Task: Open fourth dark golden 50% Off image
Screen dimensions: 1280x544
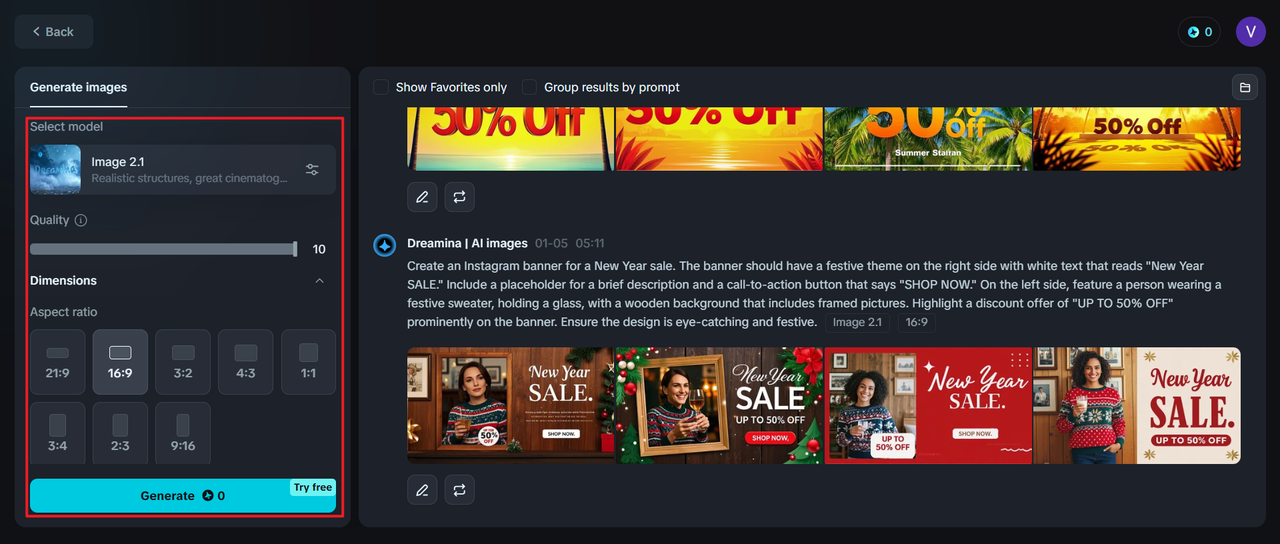Action: (1137, 139)
